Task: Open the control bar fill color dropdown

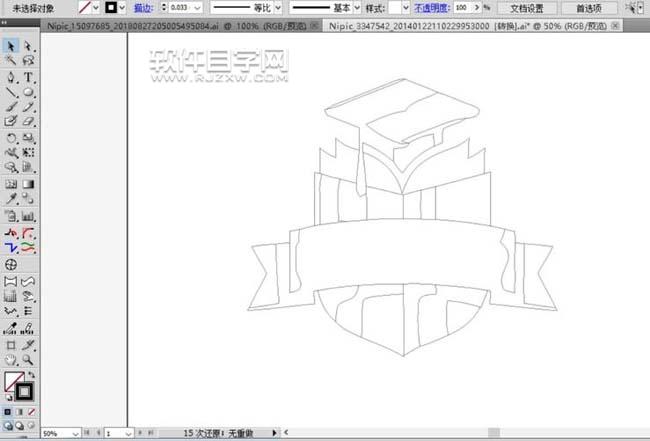Action: tap(96, 7)
